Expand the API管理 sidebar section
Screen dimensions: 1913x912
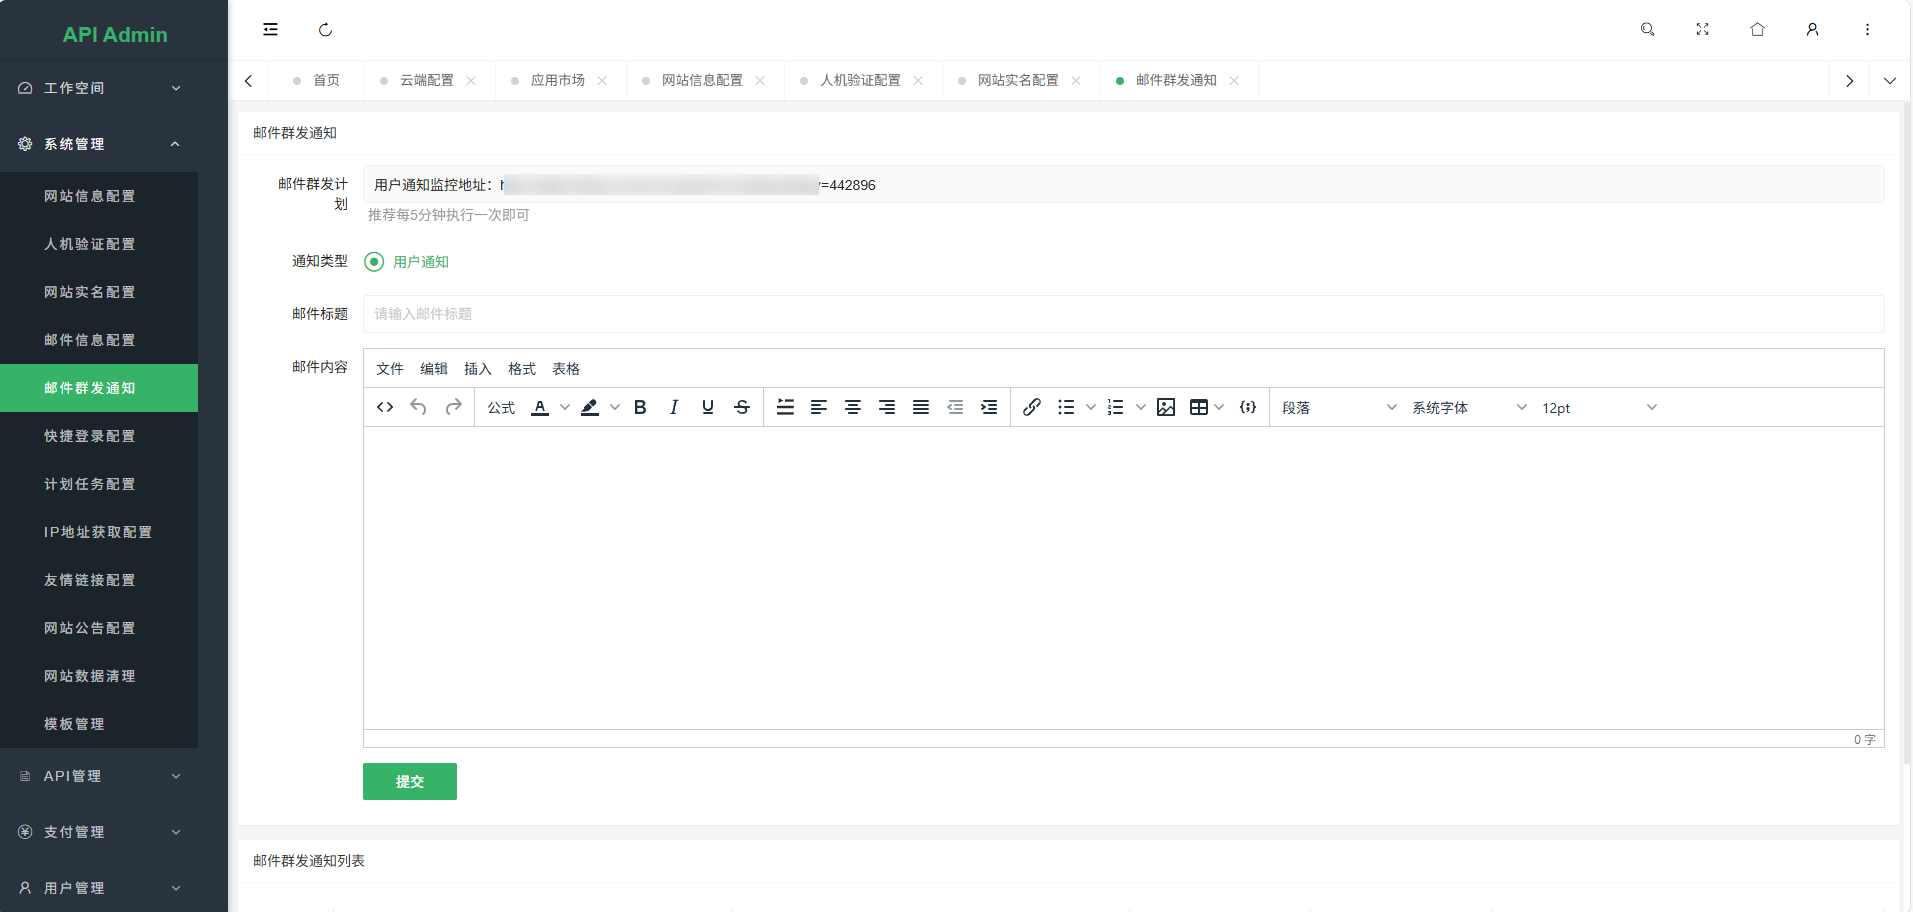pyautogui.click(x=100, y=776)
